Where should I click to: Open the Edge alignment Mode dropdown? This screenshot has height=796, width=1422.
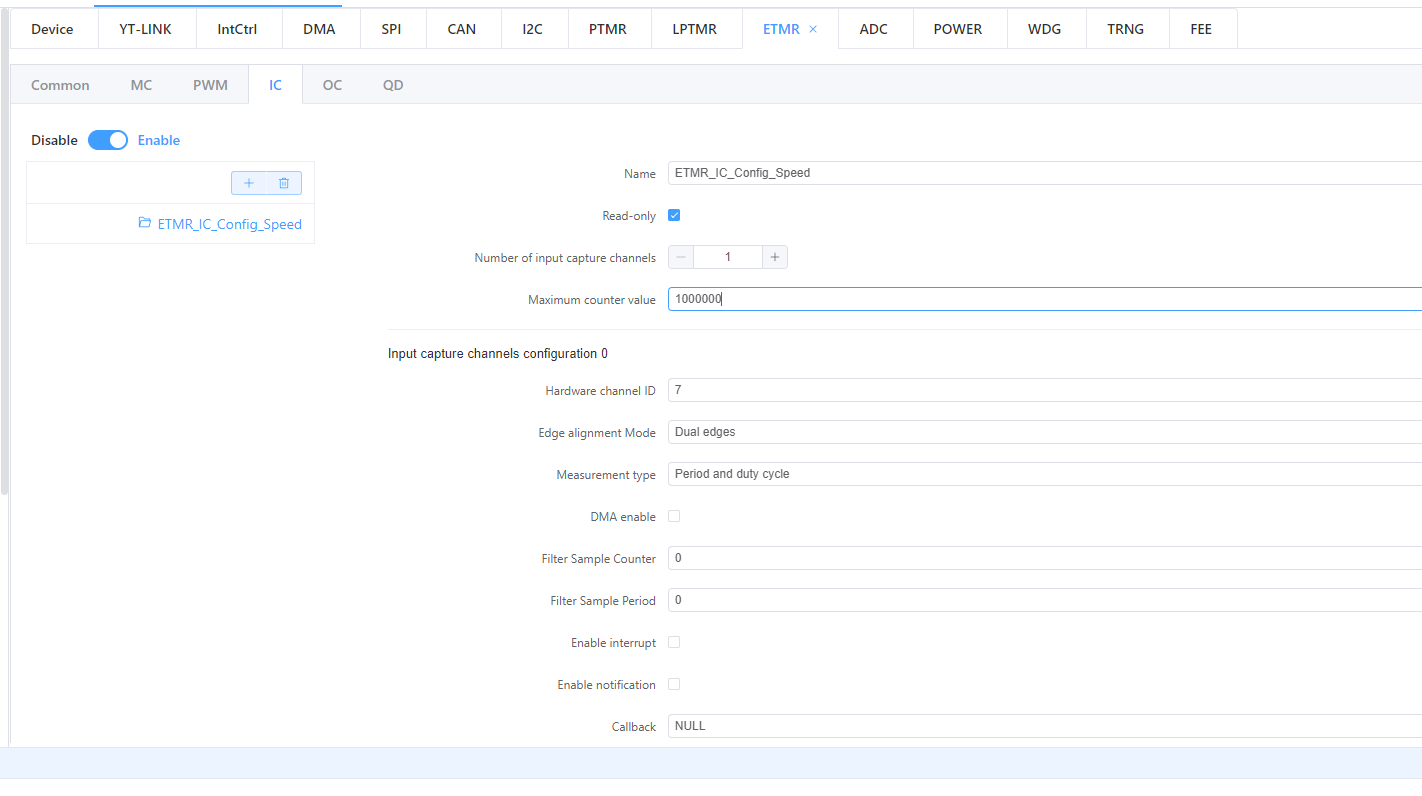1045,432
